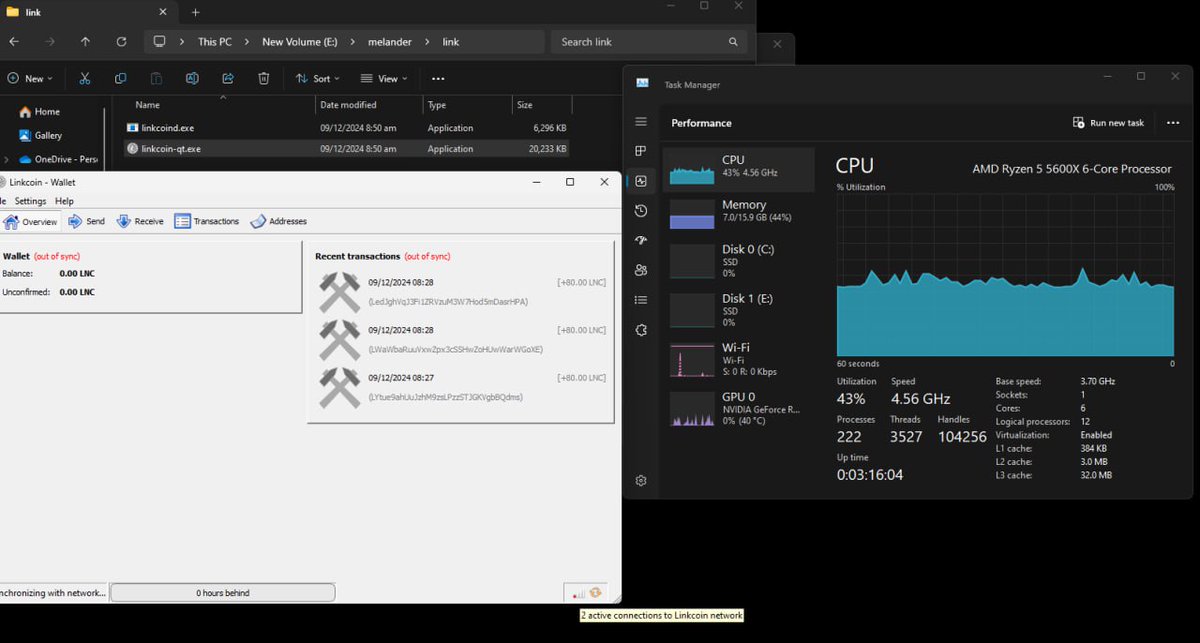Open App history page in Task Manager

641,211
